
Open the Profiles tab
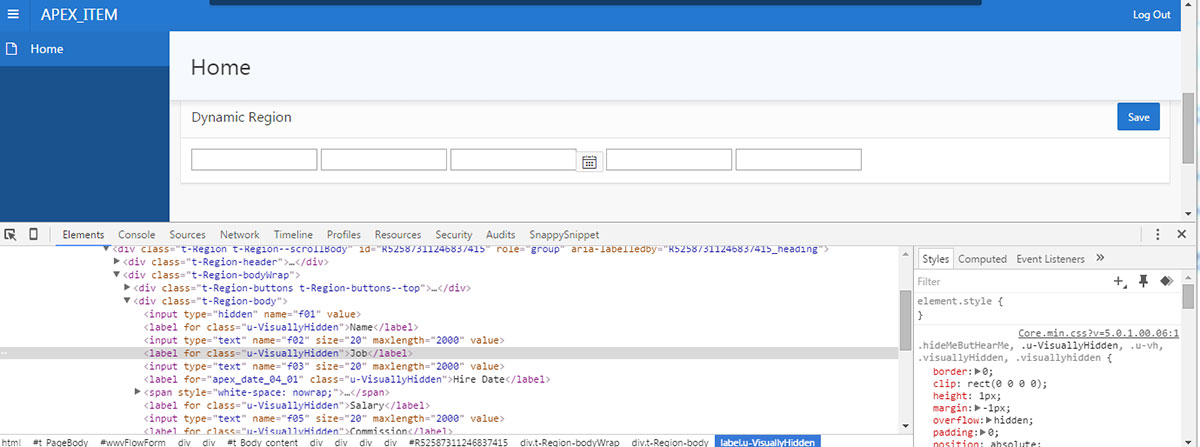344,234
